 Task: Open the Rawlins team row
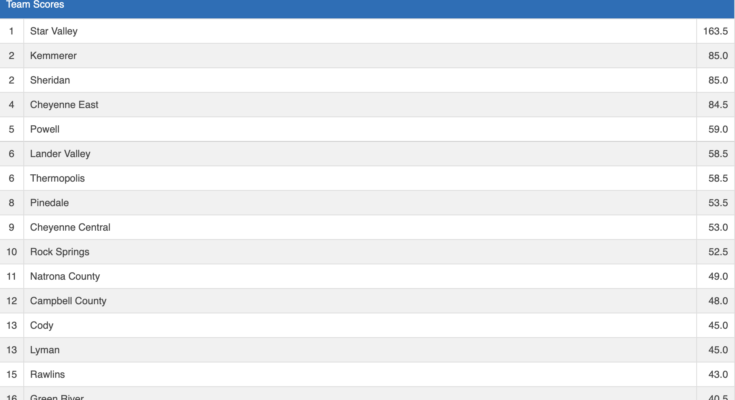(x=47, y=374)
